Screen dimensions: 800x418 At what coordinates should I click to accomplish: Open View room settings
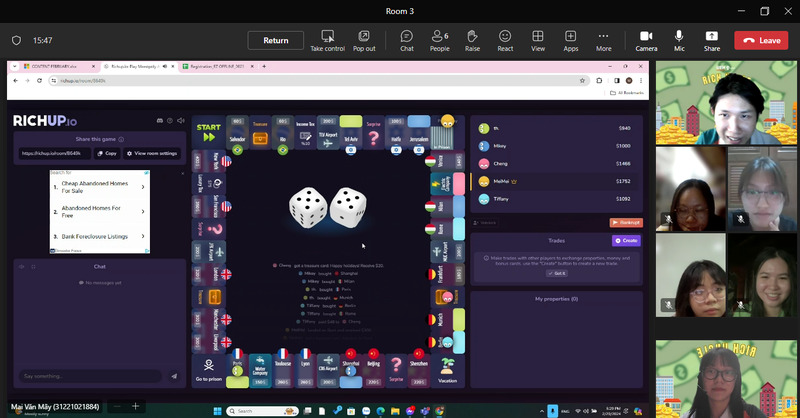point(152,153)
